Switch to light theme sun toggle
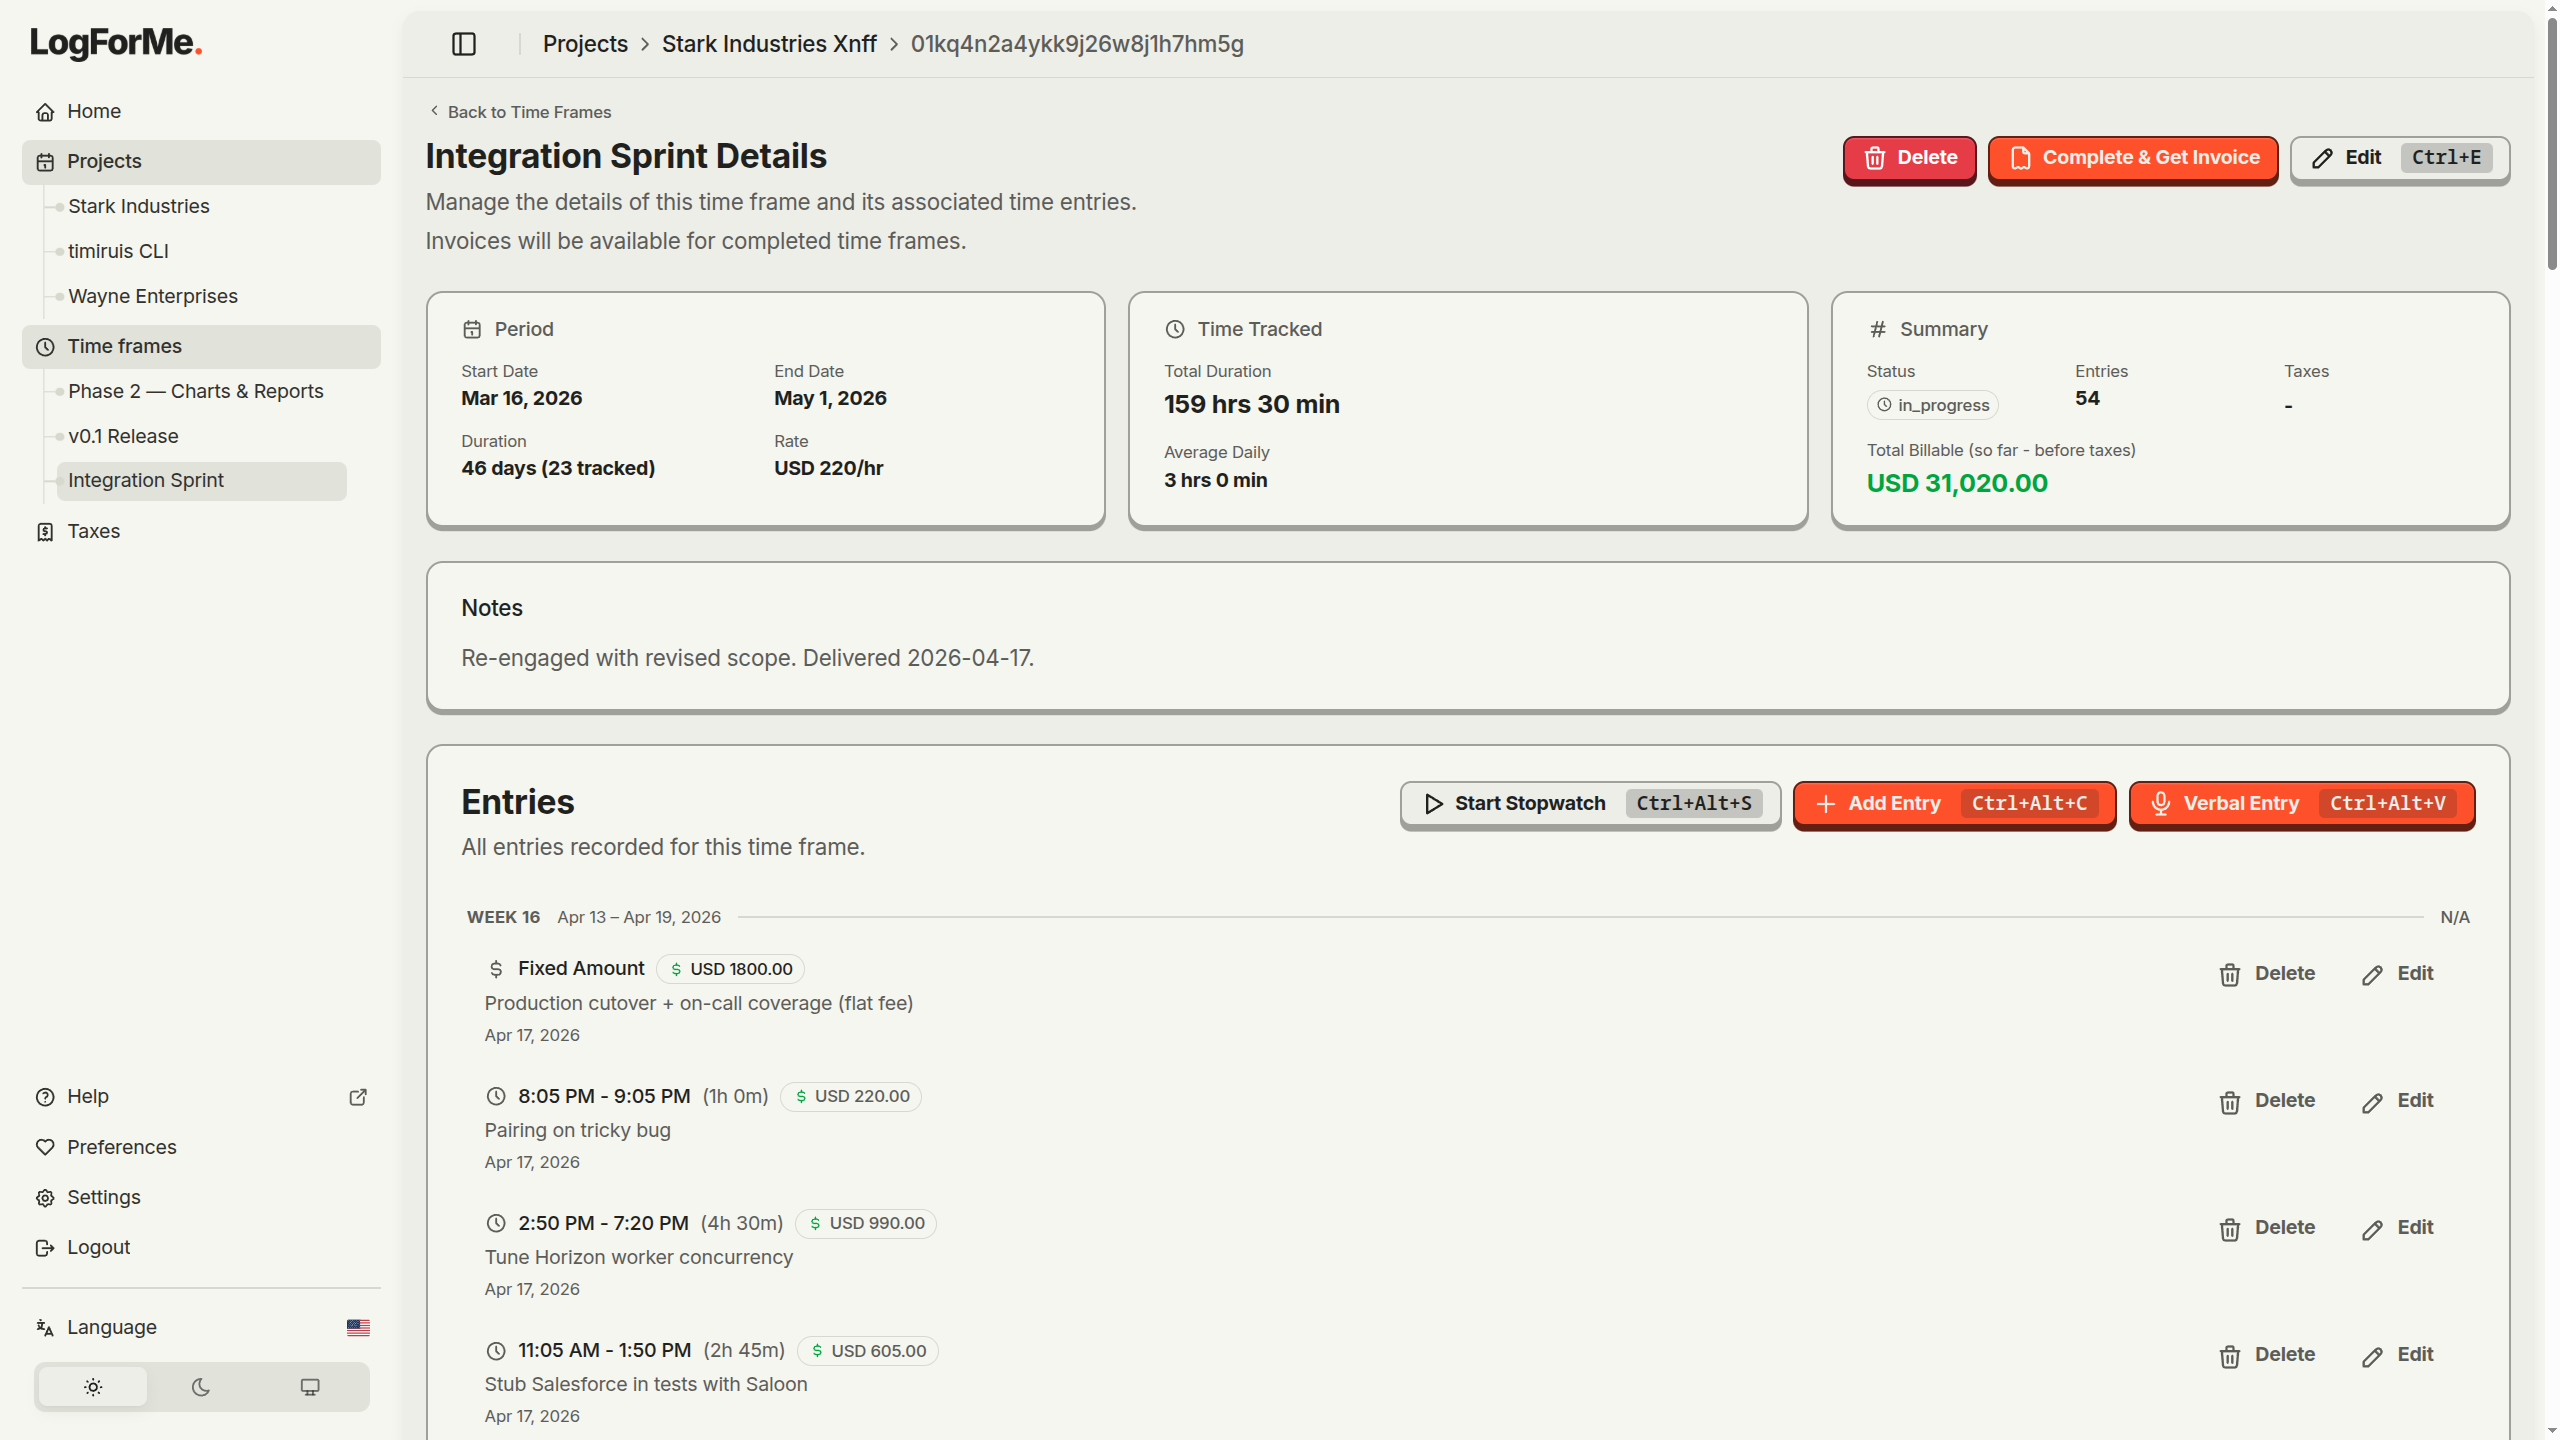2560x1440 pixels. 93,1387
